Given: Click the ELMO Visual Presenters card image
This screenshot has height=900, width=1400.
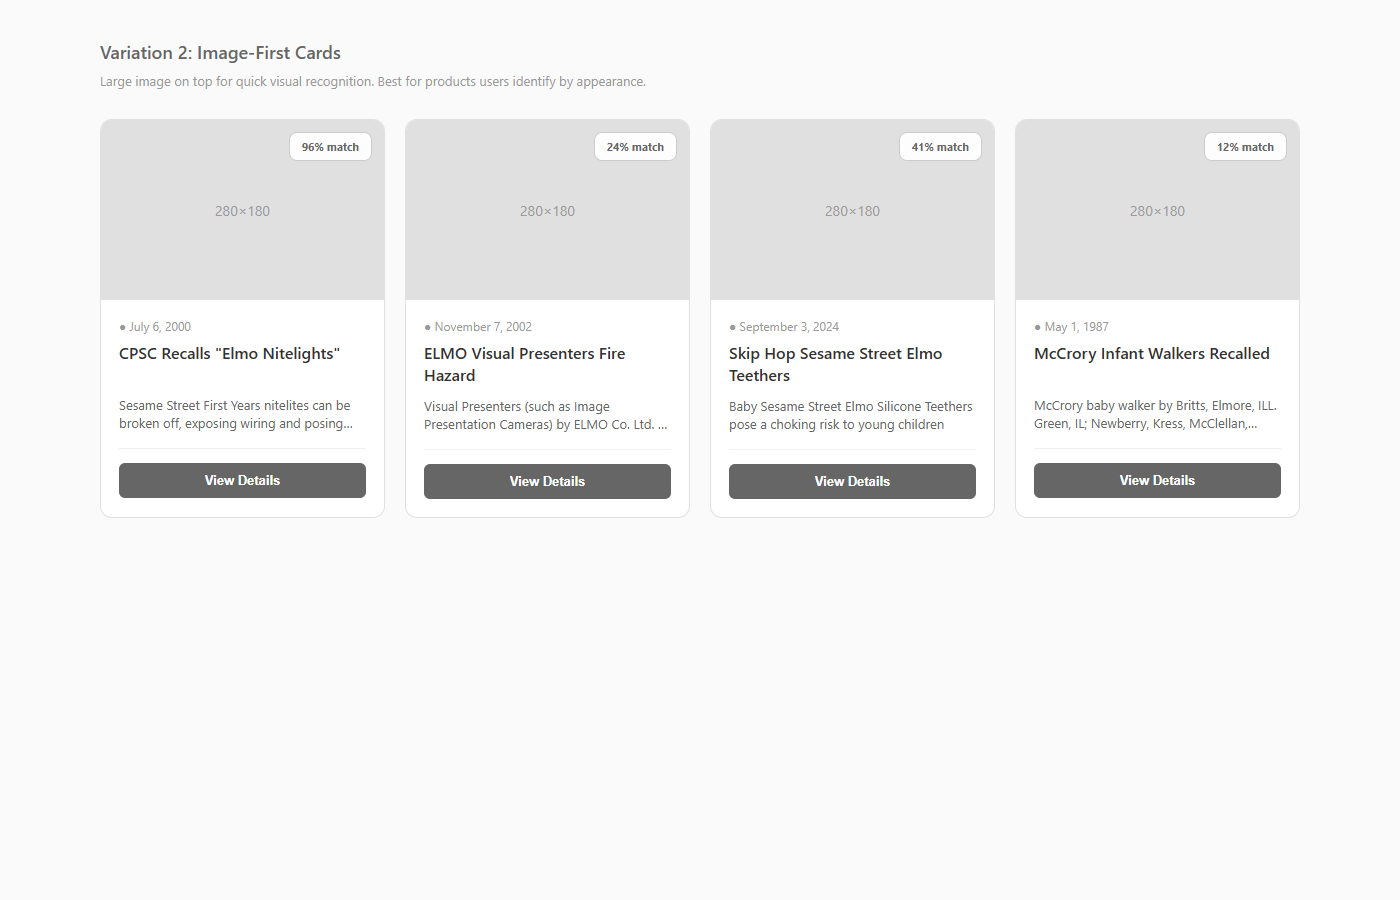Looking at the screenshot, I should click(x=547, y=210).
